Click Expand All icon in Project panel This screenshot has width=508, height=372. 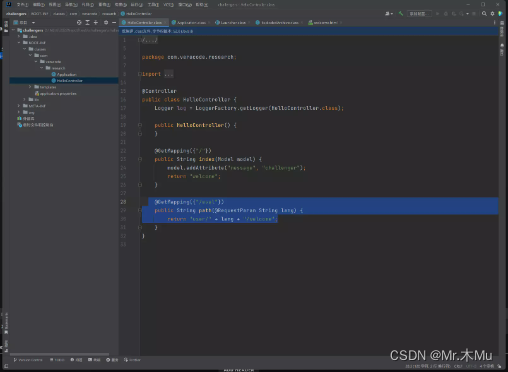click(87, 22)
